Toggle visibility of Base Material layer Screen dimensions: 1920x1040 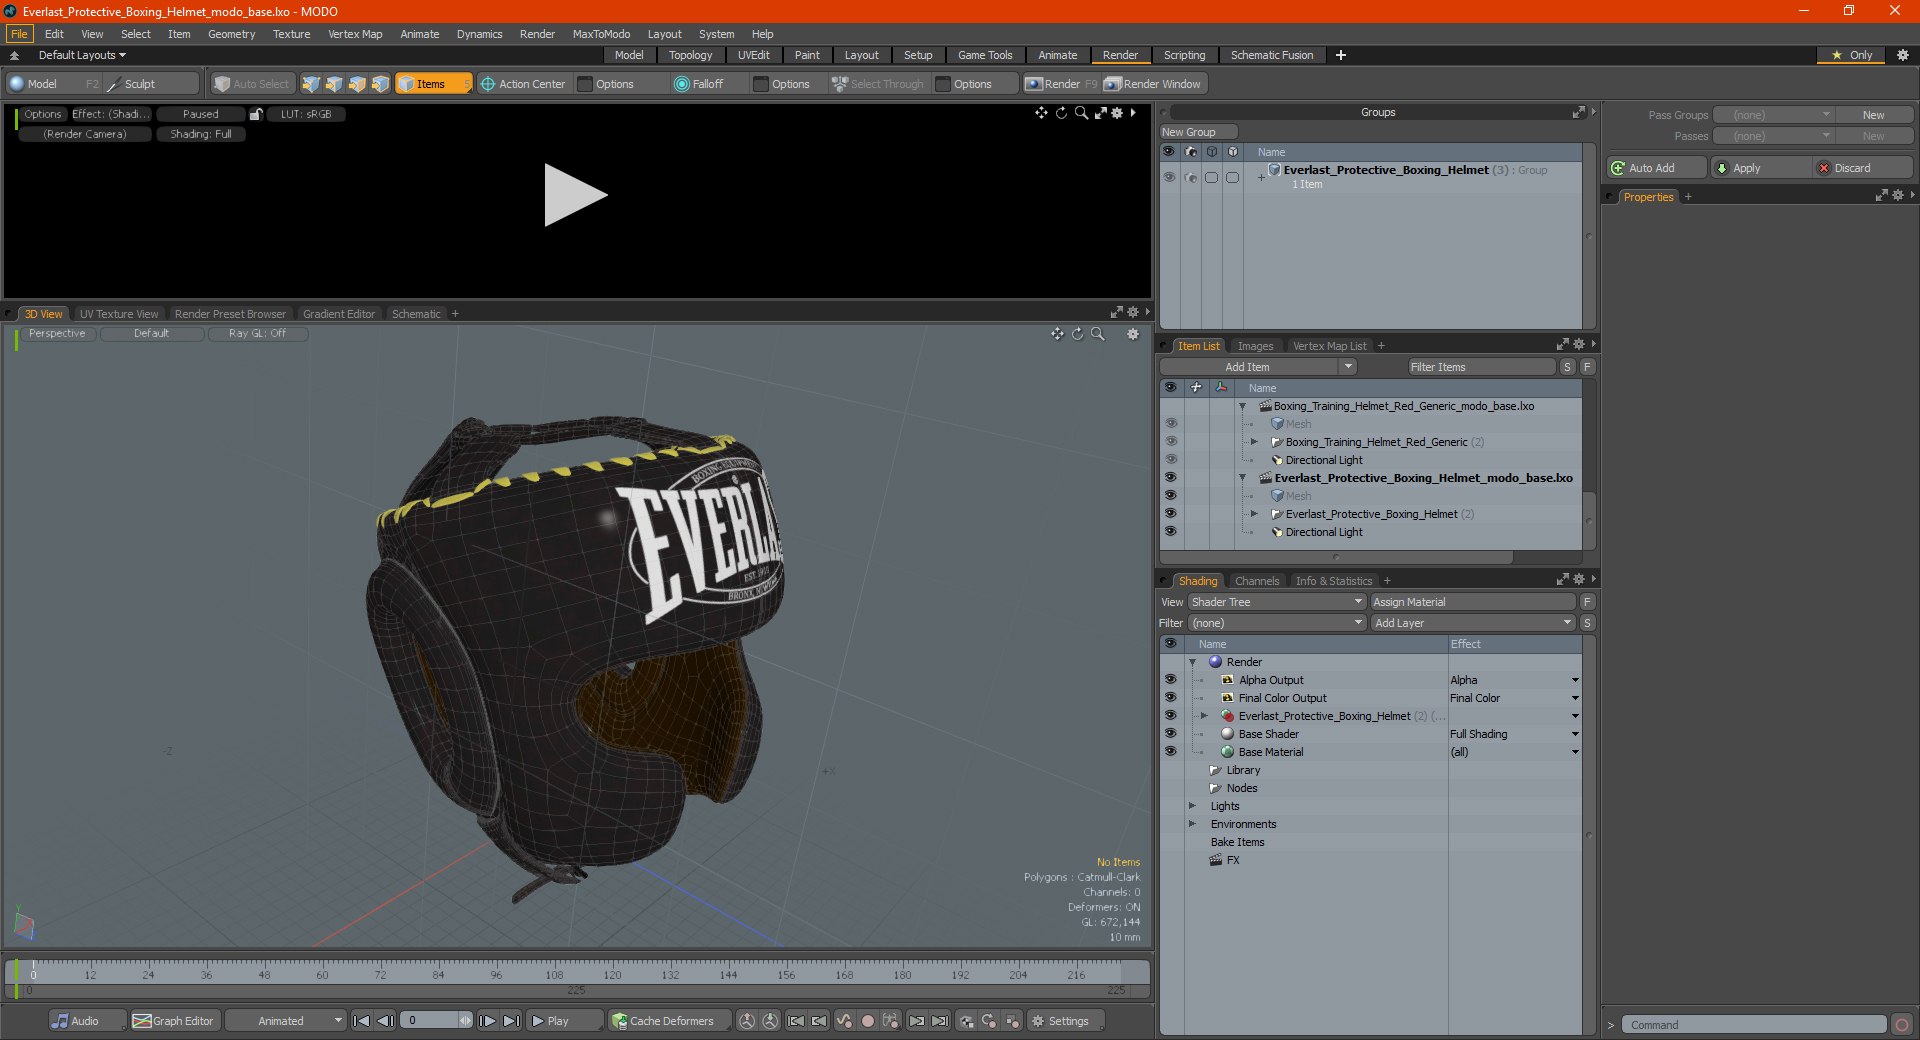pos(1170,752)
